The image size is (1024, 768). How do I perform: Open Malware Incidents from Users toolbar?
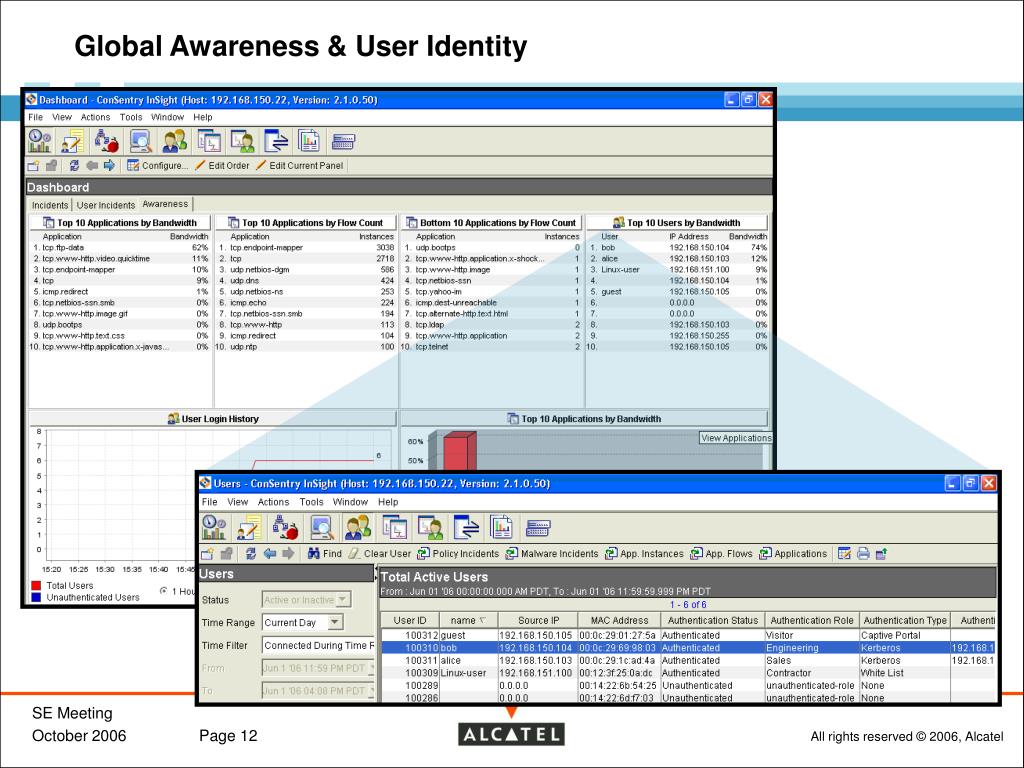[x=552, y=554]
